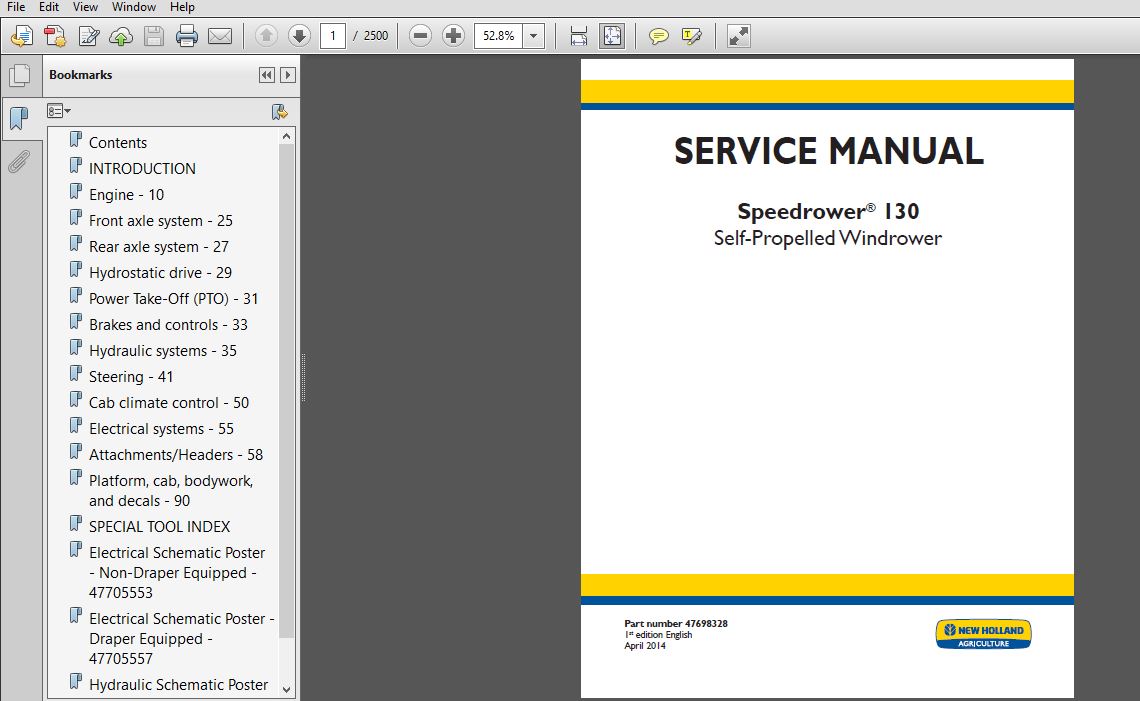This screenshot has width=1140, height=701.
Task: Jump to 'Electrical systems - 55' bookmark
Action: pos(161,429)
